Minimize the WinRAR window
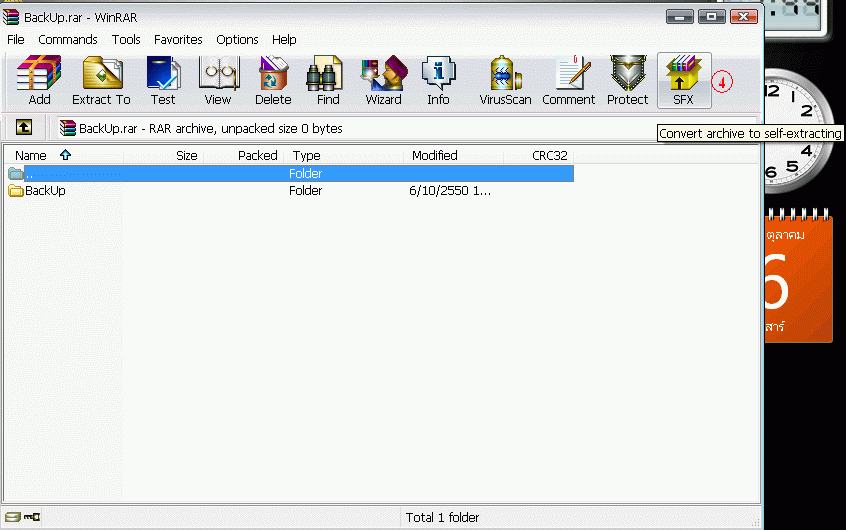Viewport: 846px width, 530px height. [x=679, y=17]
